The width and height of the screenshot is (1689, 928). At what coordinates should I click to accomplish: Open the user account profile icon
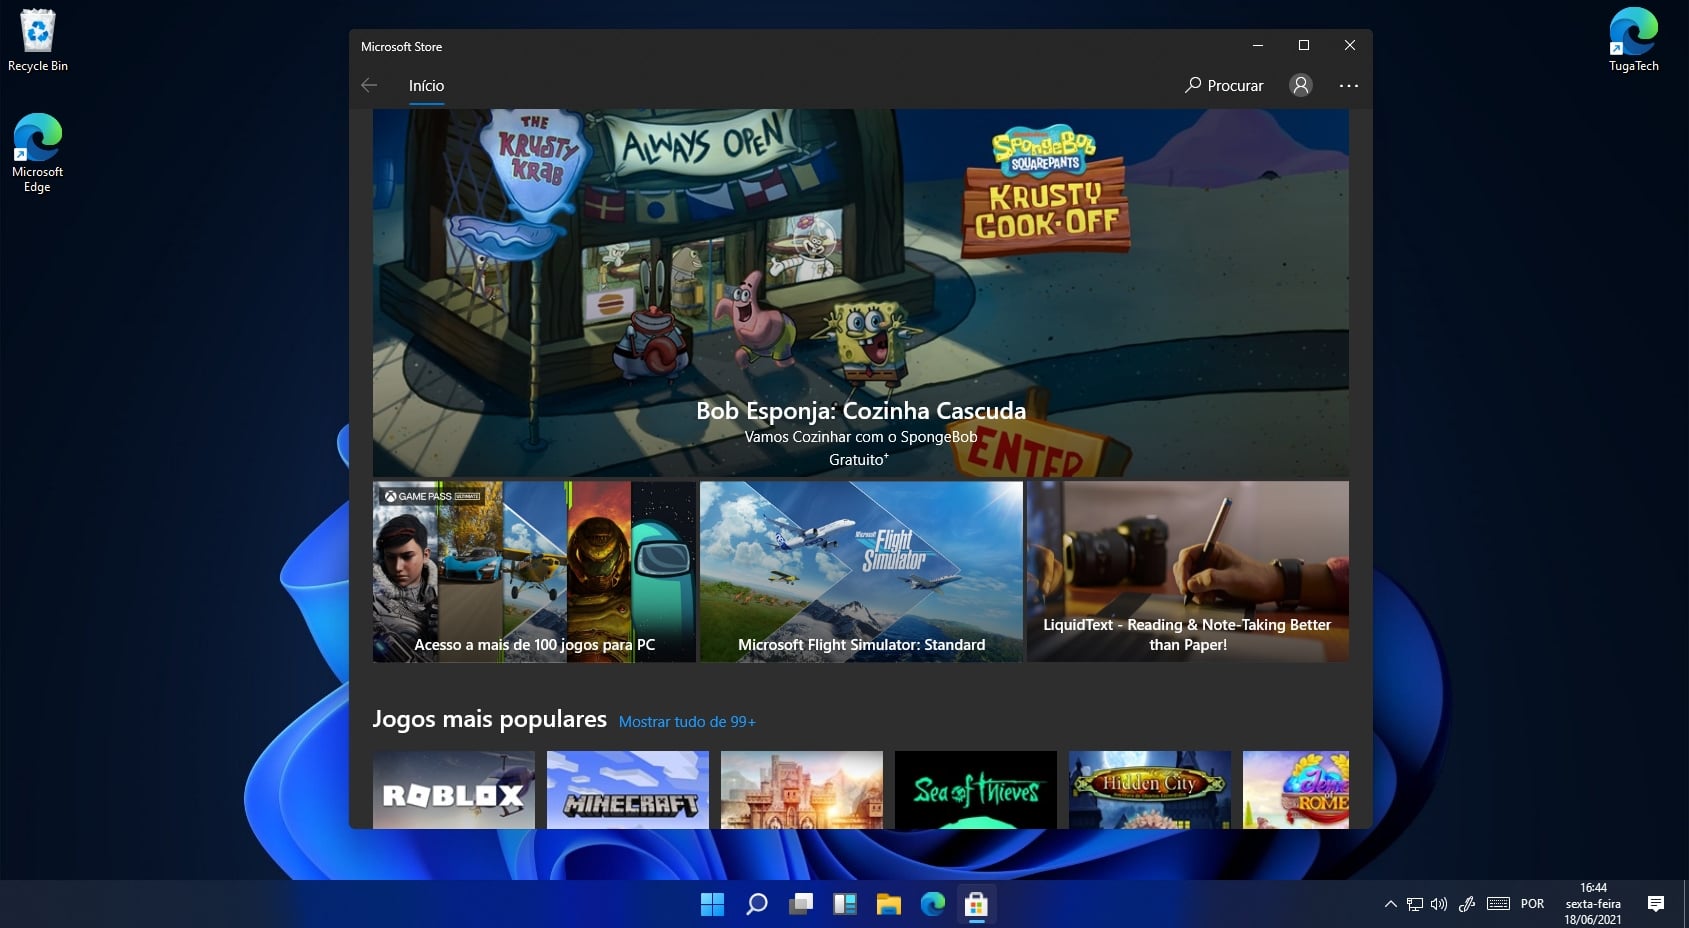[x=1300, y=85]
